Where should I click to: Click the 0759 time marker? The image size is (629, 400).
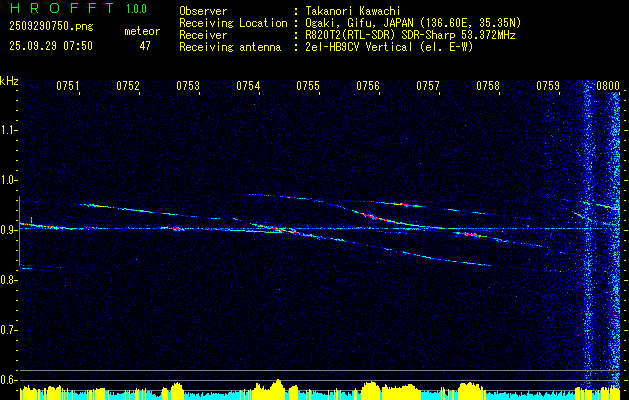point(548,86)
